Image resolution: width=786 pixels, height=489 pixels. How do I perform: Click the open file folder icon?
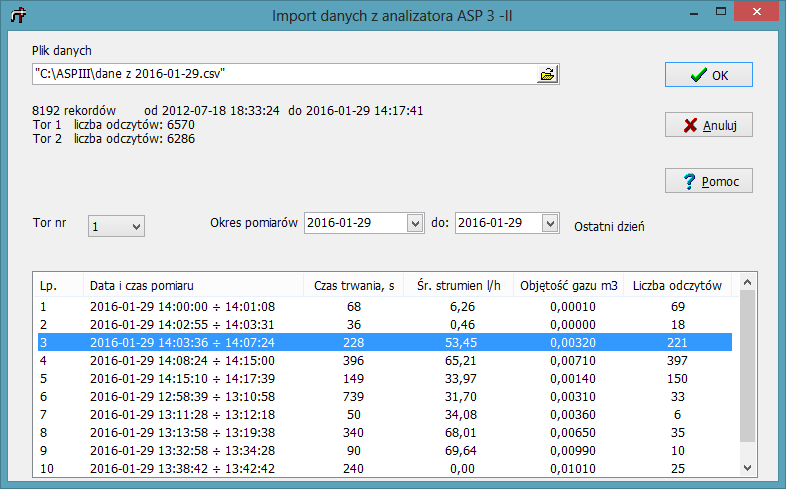(547, 74)
